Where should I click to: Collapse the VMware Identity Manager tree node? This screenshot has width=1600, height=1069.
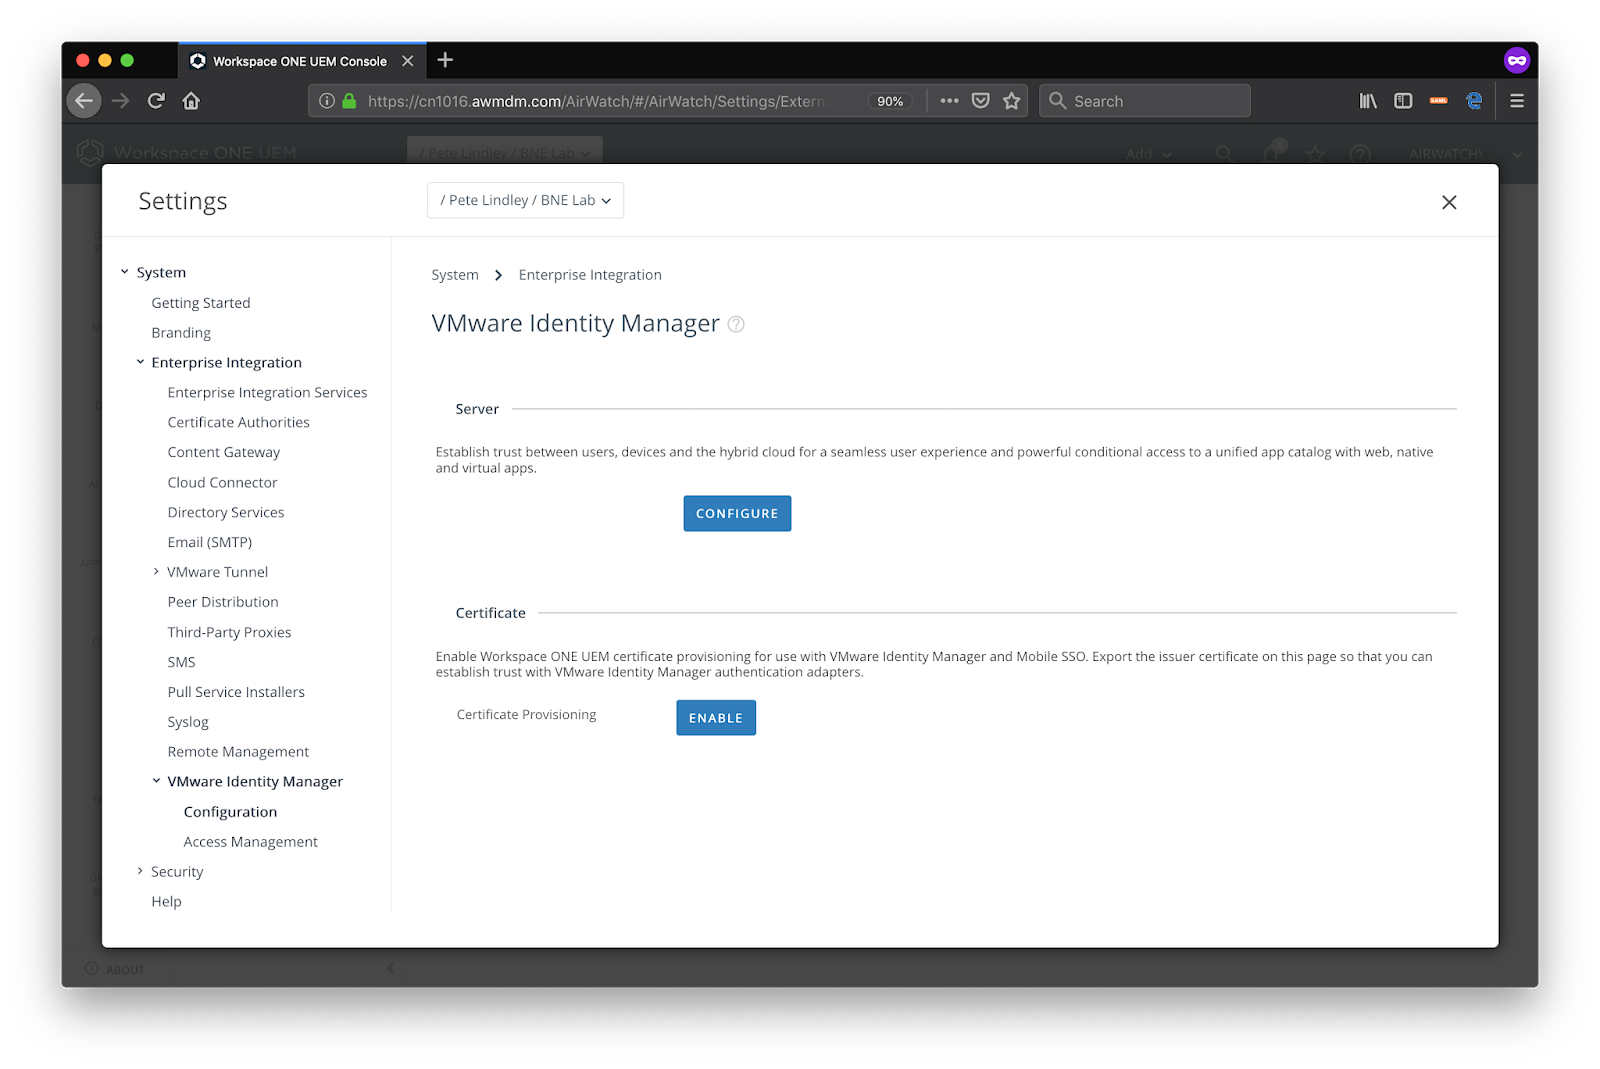tap(156, 781)
